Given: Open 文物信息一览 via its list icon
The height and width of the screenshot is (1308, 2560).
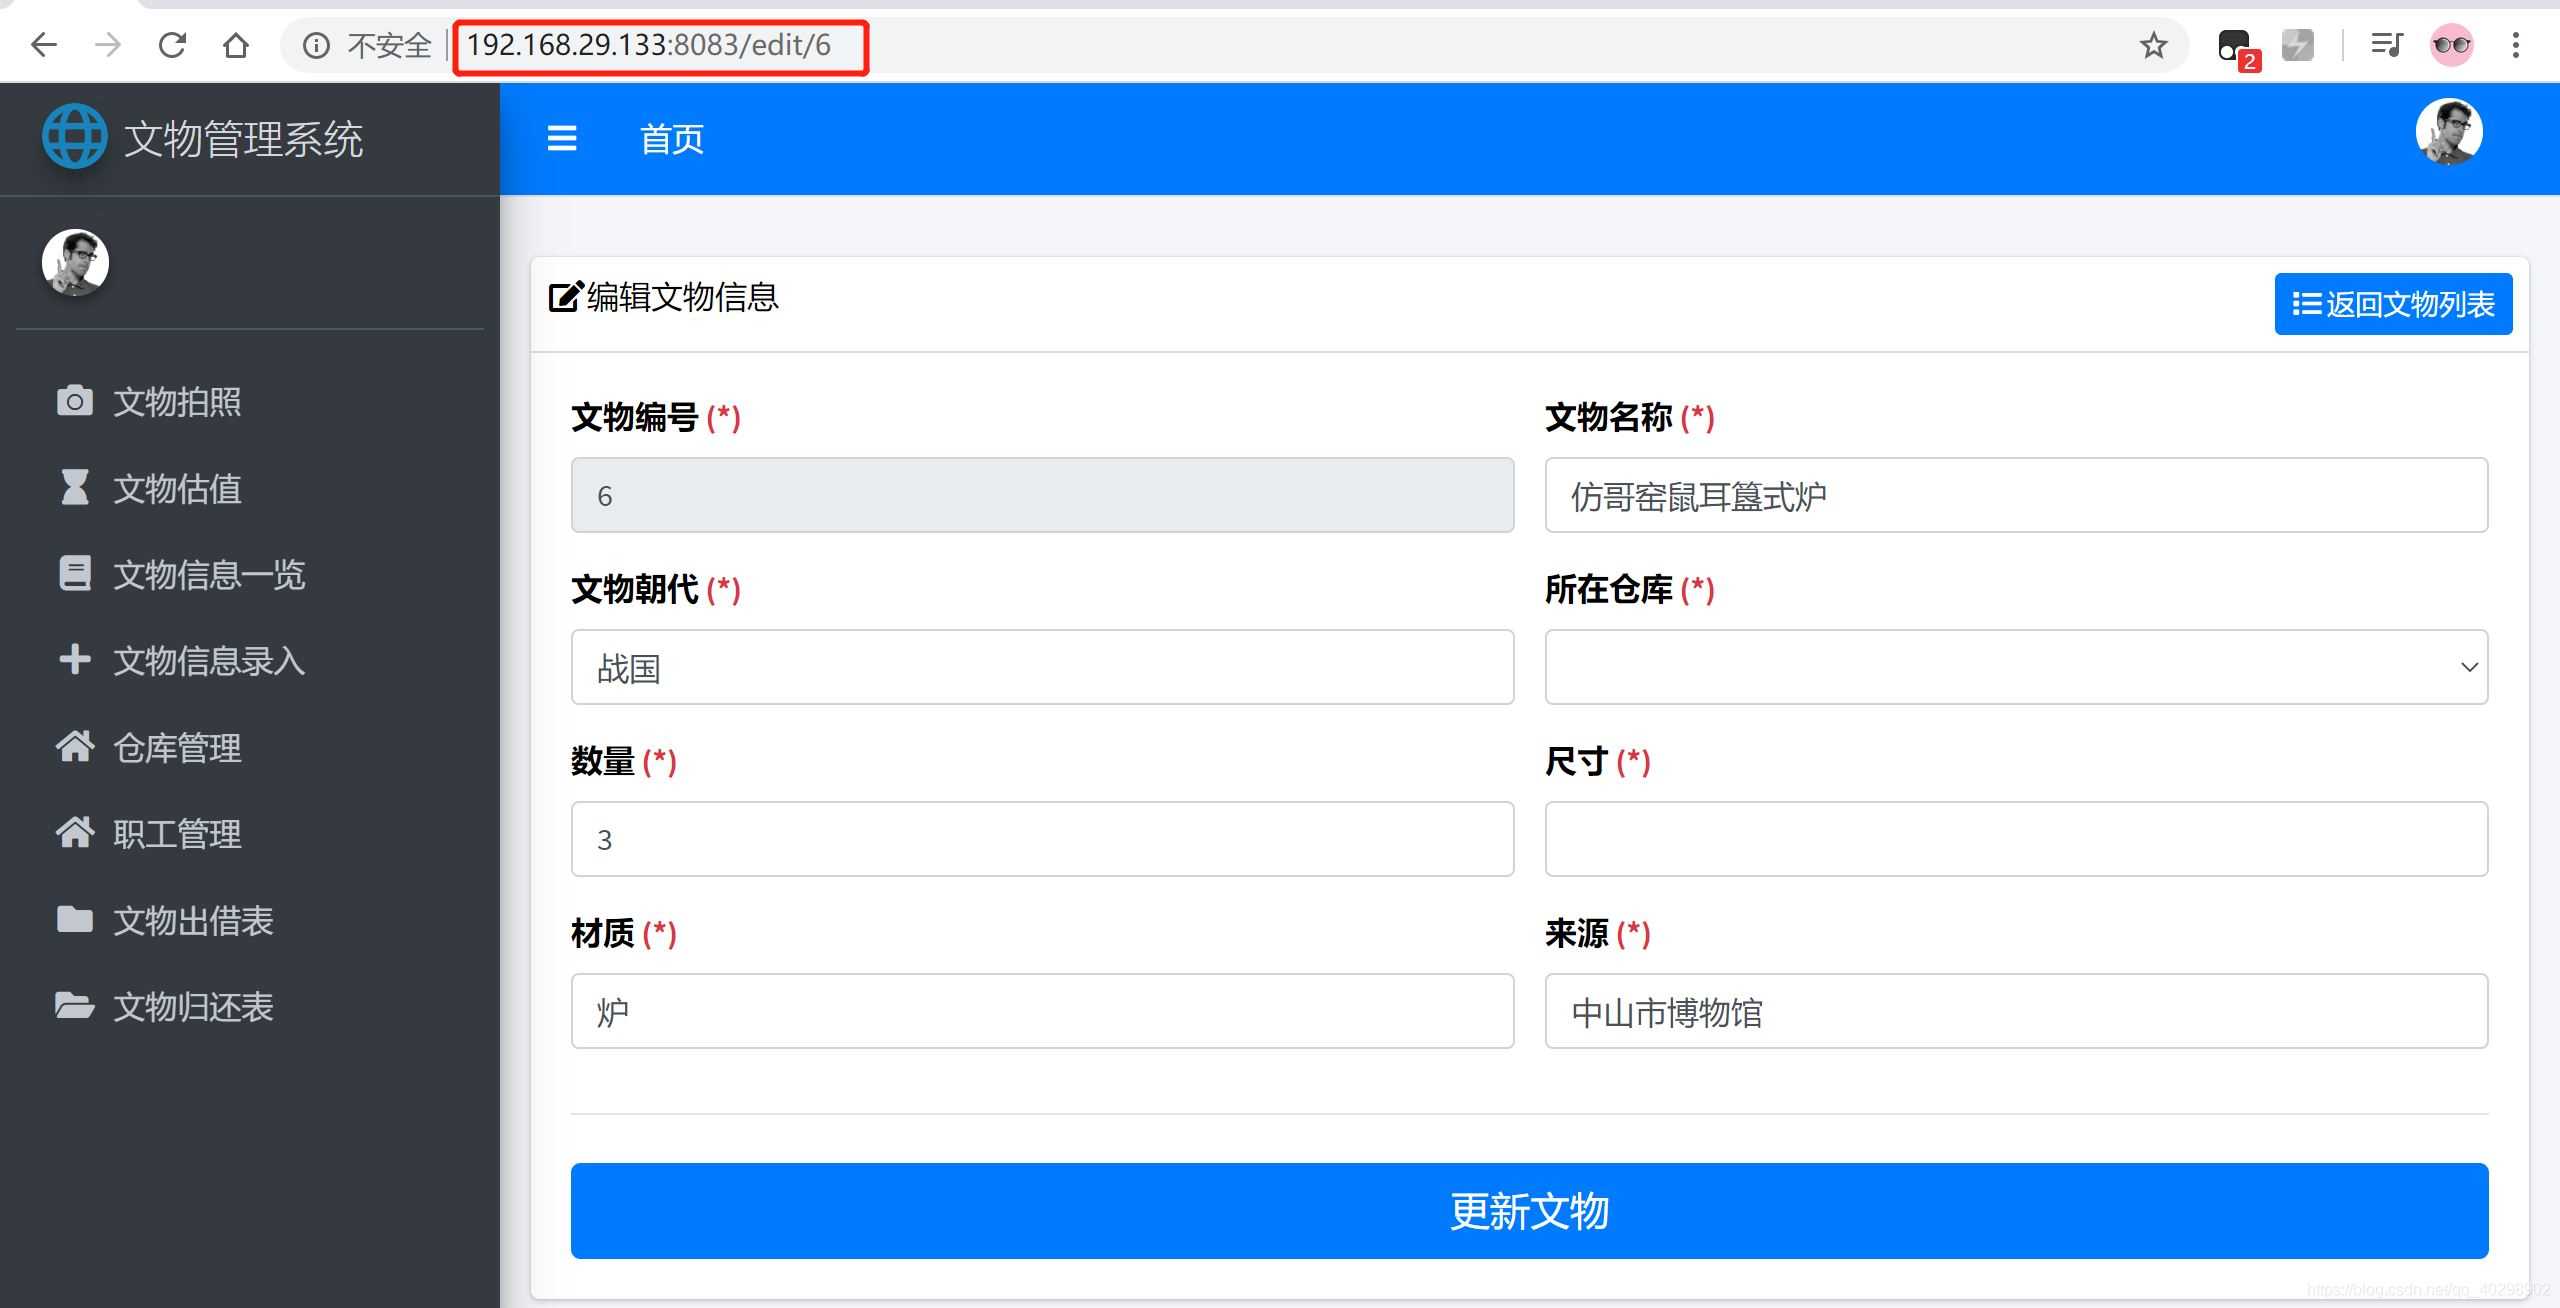Looking at the screenshot, I should (x=74, y=573).
